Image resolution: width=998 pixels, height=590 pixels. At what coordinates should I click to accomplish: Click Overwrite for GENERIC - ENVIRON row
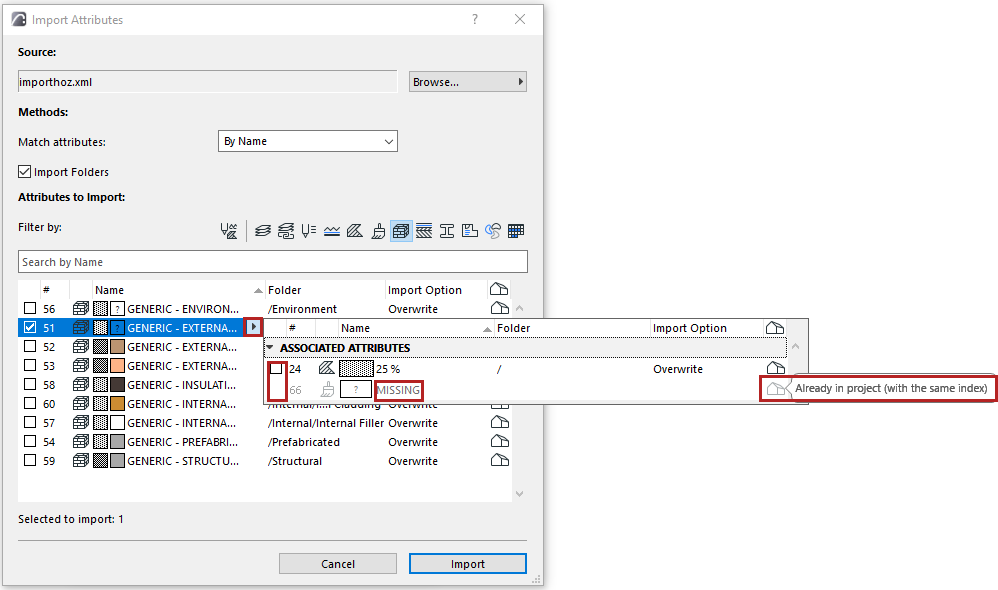click(413, 309)
